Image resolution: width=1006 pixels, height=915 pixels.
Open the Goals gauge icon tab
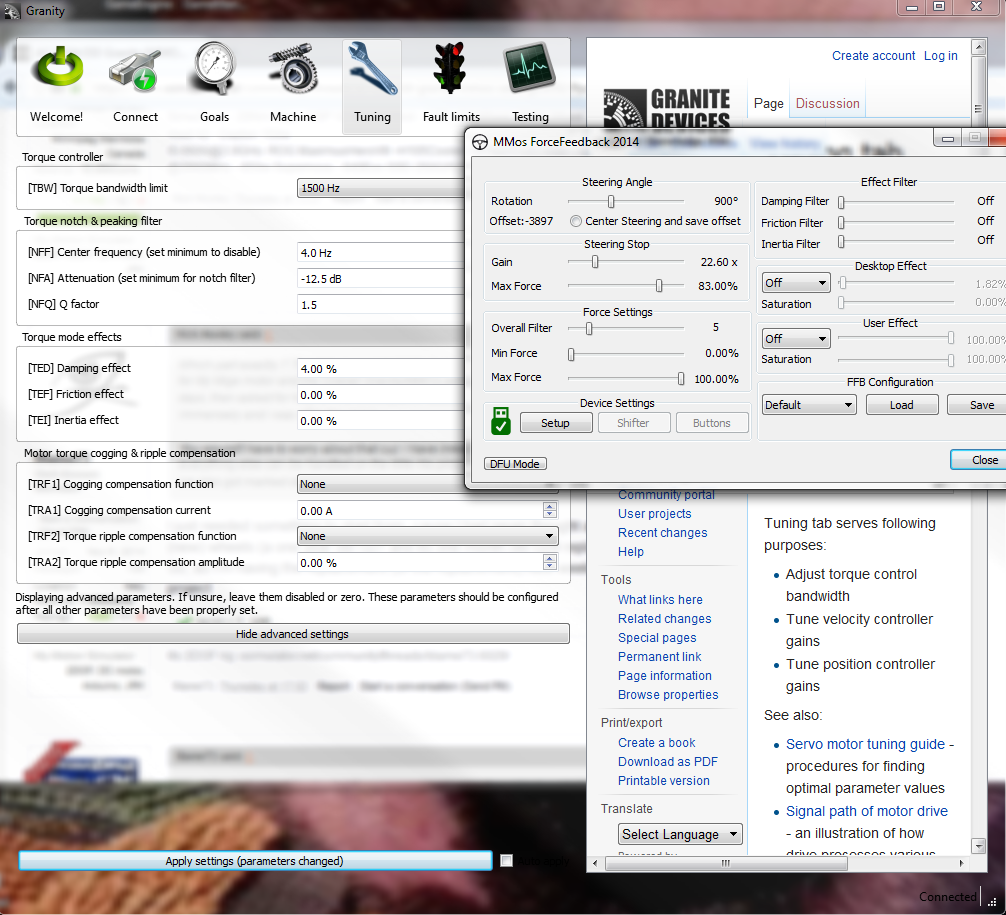pyautogui.click(x=214, y=84)
